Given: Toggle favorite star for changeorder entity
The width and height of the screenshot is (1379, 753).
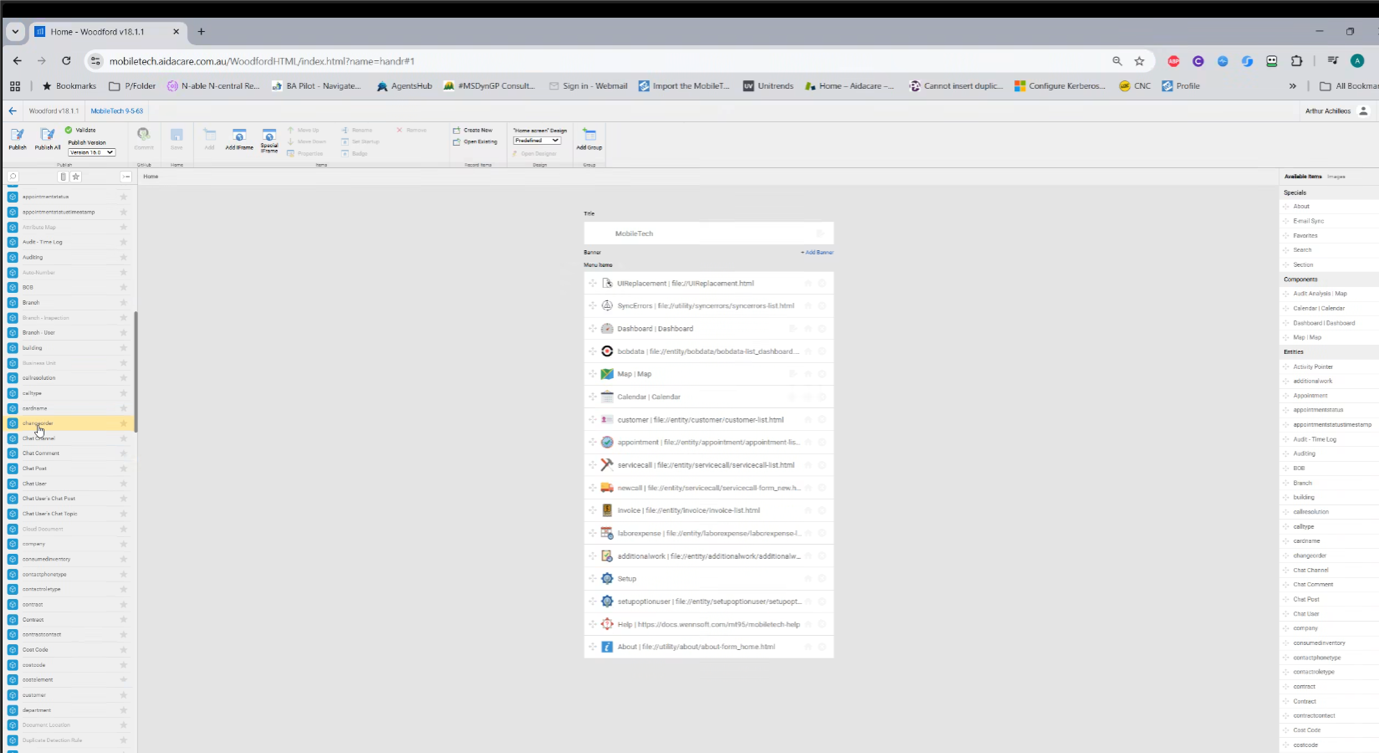Looking at the screenshot, I should click(x=124, y=423).
